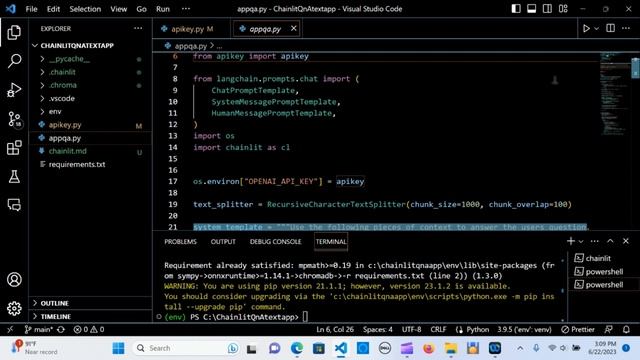Switch to the Output tab
This screenshot has width=640, height=360.
point(223,242)
